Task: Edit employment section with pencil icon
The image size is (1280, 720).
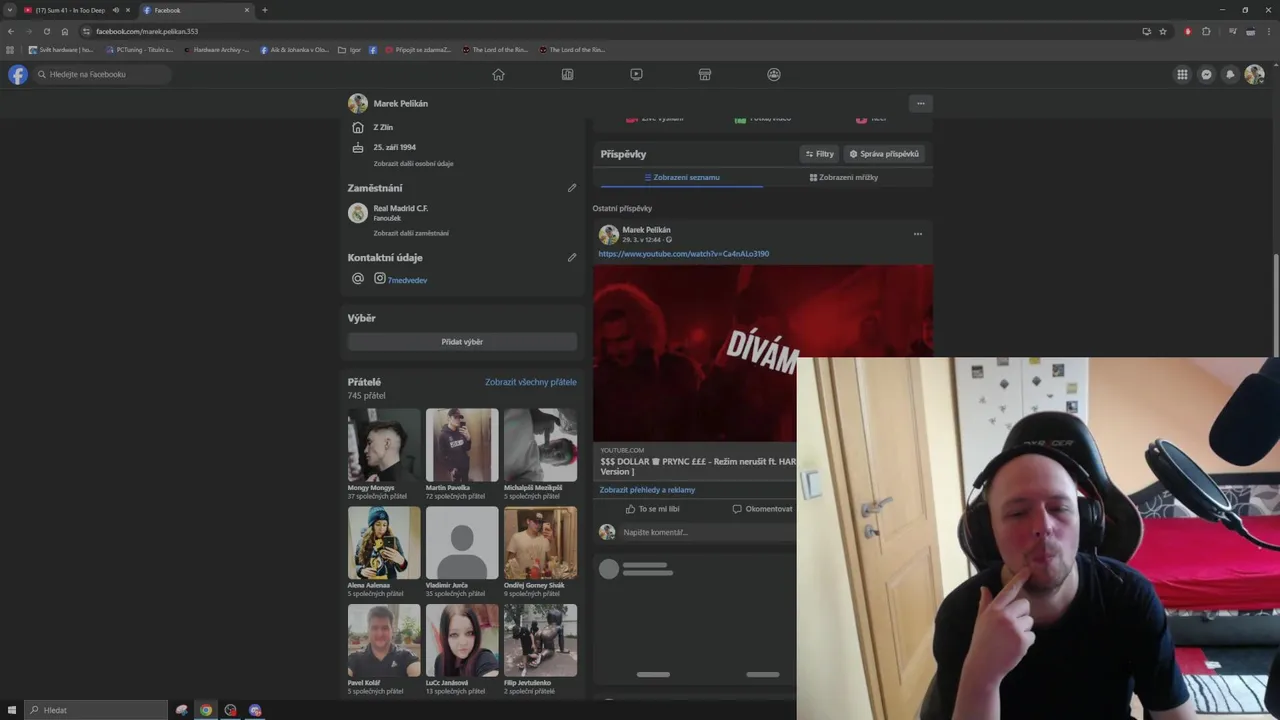Action: pyautogui.click(x=572, y=187)
